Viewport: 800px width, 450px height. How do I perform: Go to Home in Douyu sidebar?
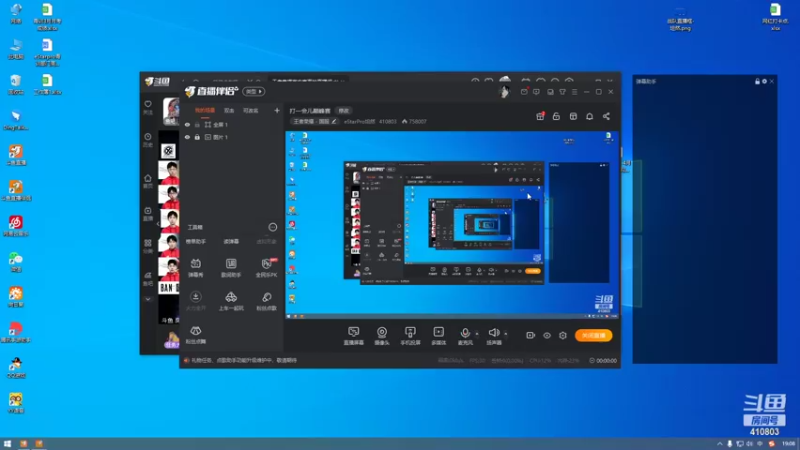click(x=148, y=181)
